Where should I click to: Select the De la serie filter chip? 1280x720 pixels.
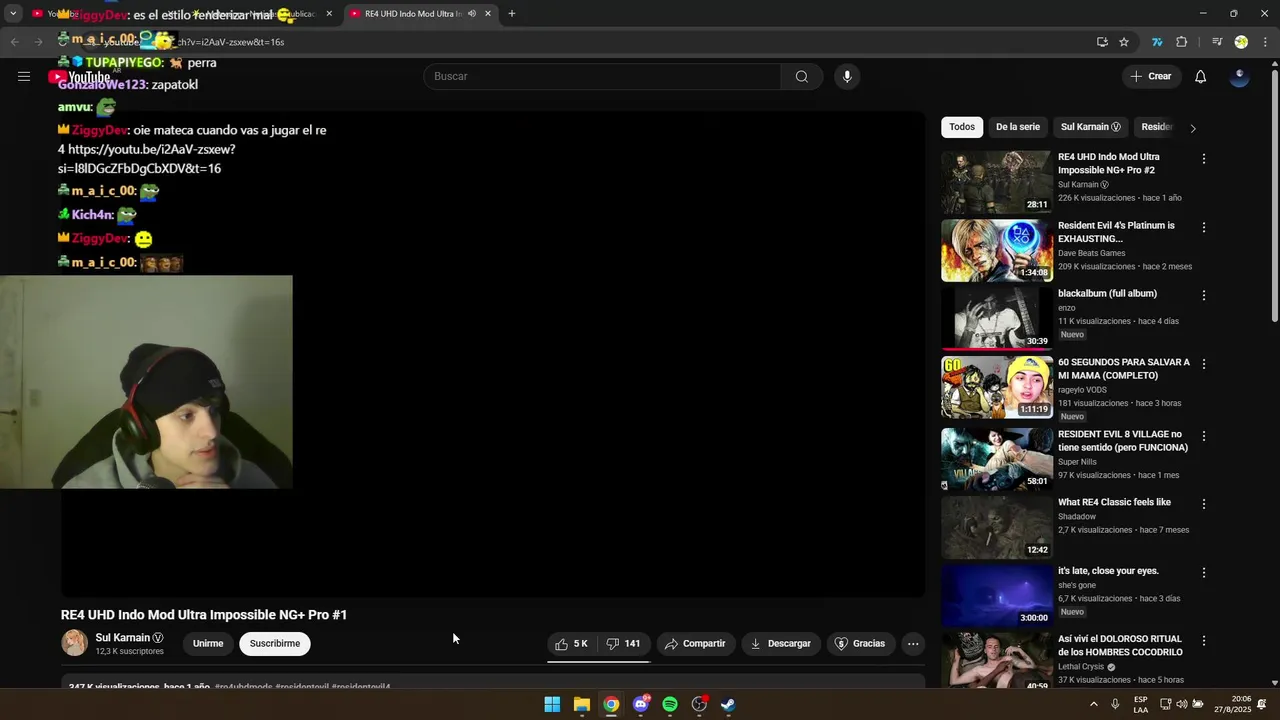click(x=1018, y=127)
